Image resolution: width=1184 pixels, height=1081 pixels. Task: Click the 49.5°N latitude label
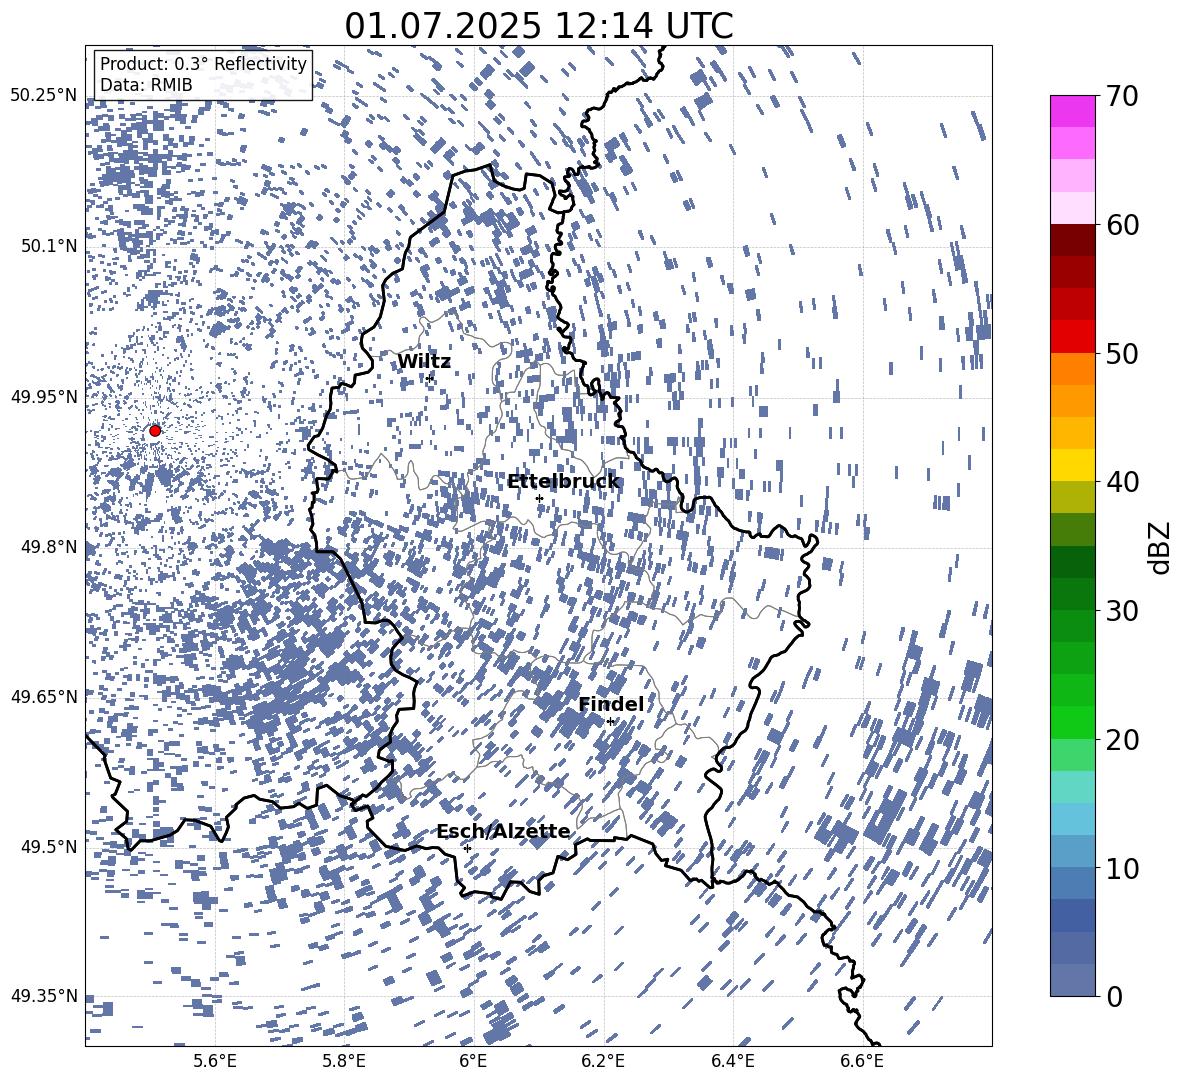(49, 846)
